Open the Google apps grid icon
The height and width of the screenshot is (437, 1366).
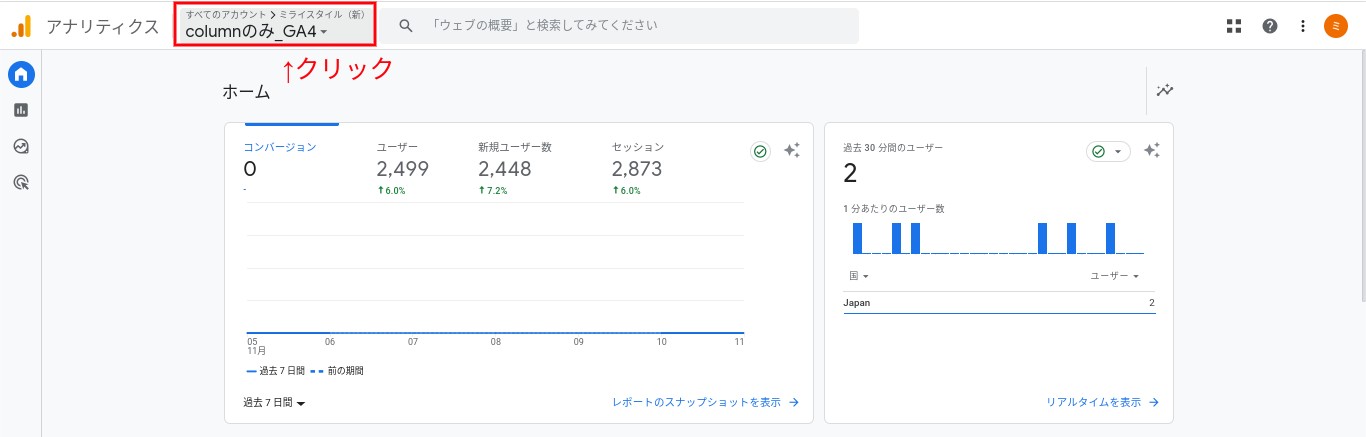click(x=1234, y=26)
